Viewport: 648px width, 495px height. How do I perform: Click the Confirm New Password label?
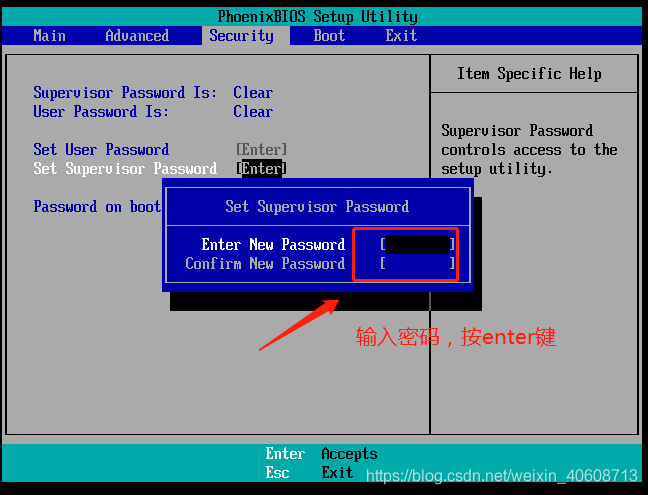[x=265, y=264]
